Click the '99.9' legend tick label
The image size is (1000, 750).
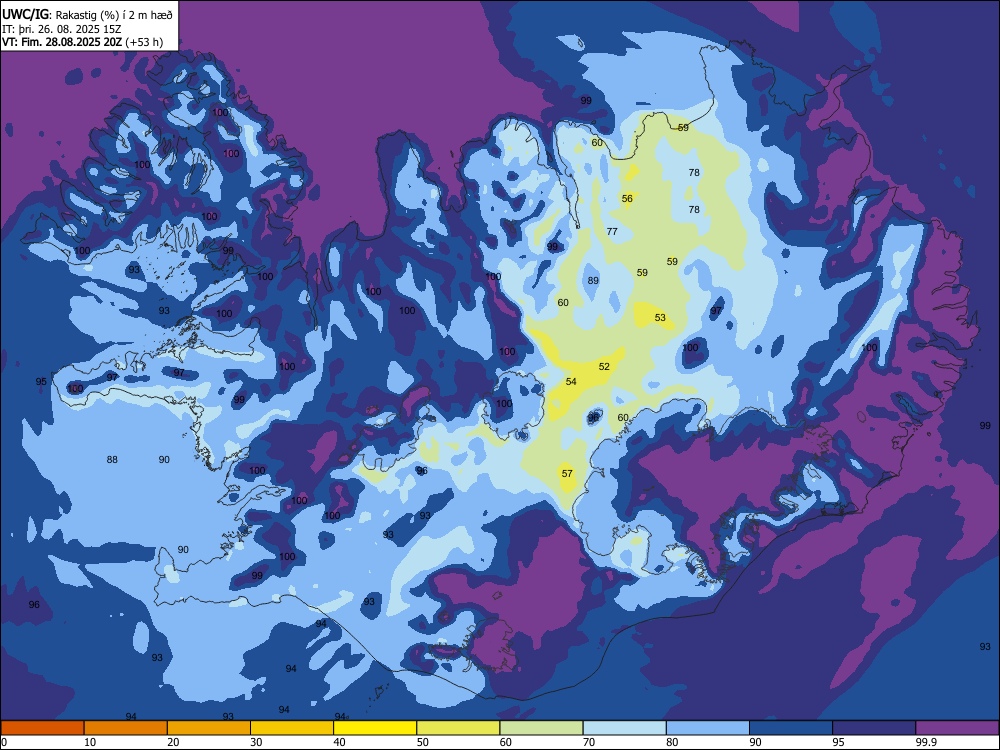tap(925, 742)
